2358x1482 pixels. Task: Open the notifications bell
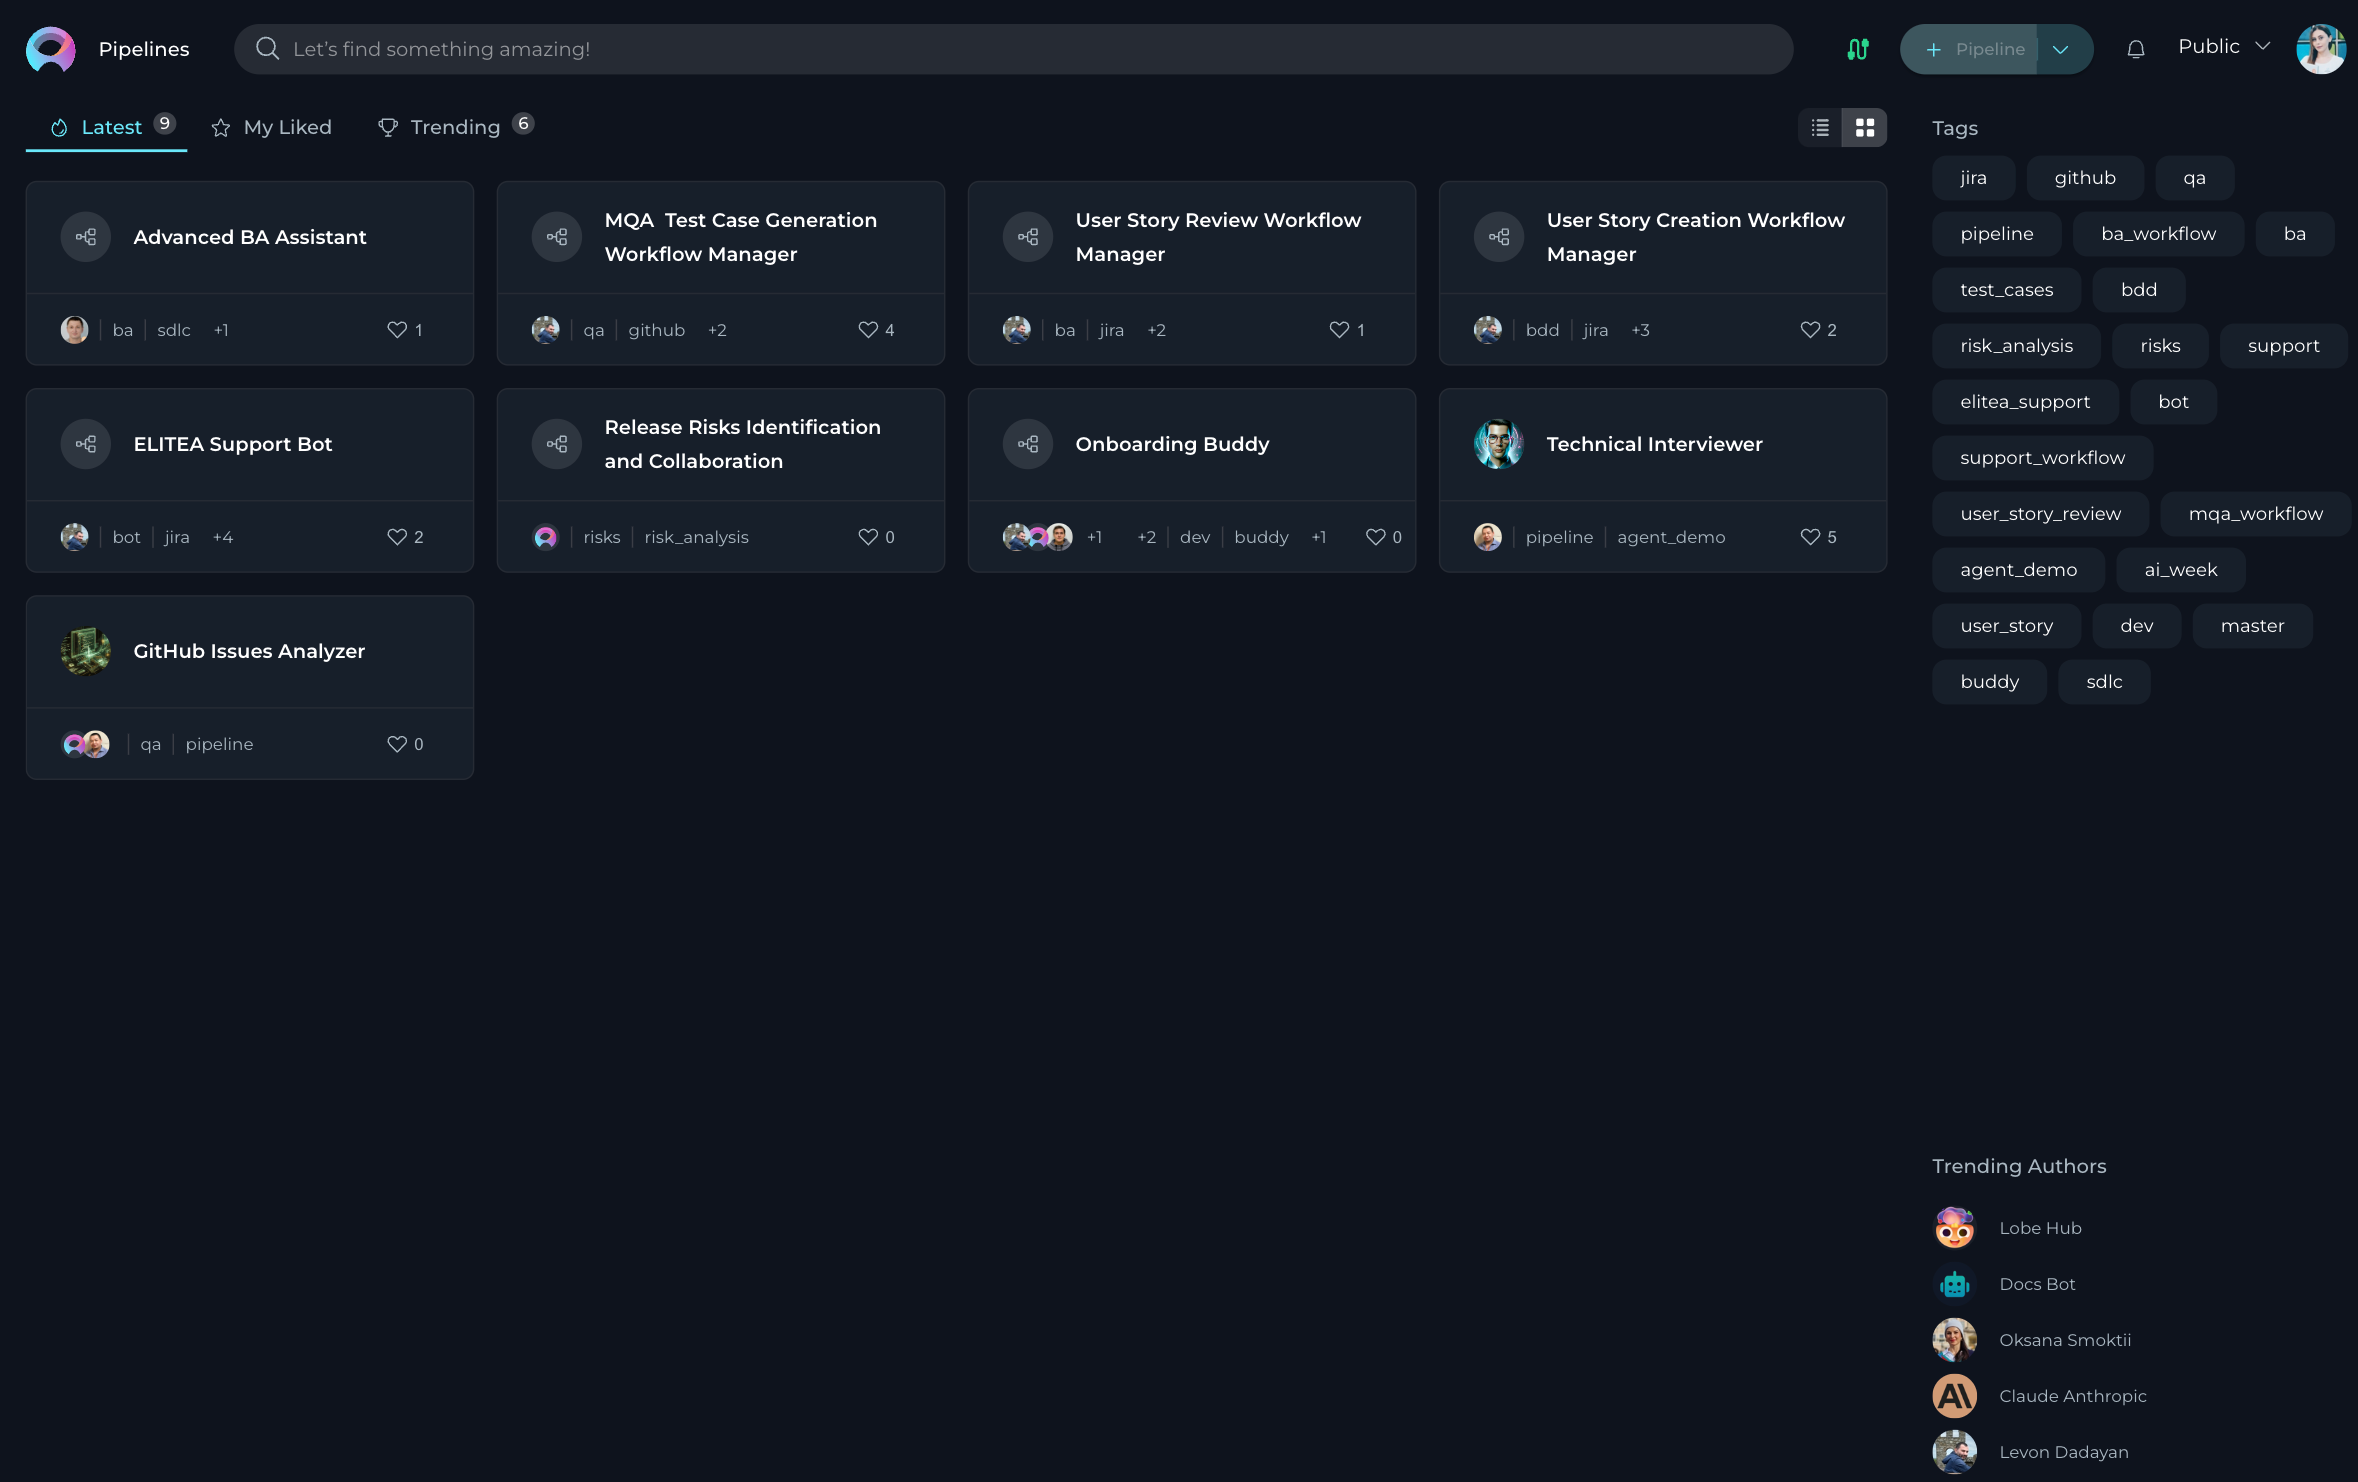point(2136,49)
